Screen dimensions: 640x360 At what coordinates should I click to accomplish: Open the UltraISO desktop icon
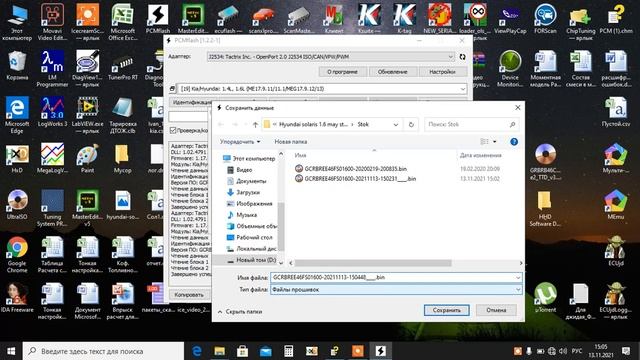coord(17,205)
